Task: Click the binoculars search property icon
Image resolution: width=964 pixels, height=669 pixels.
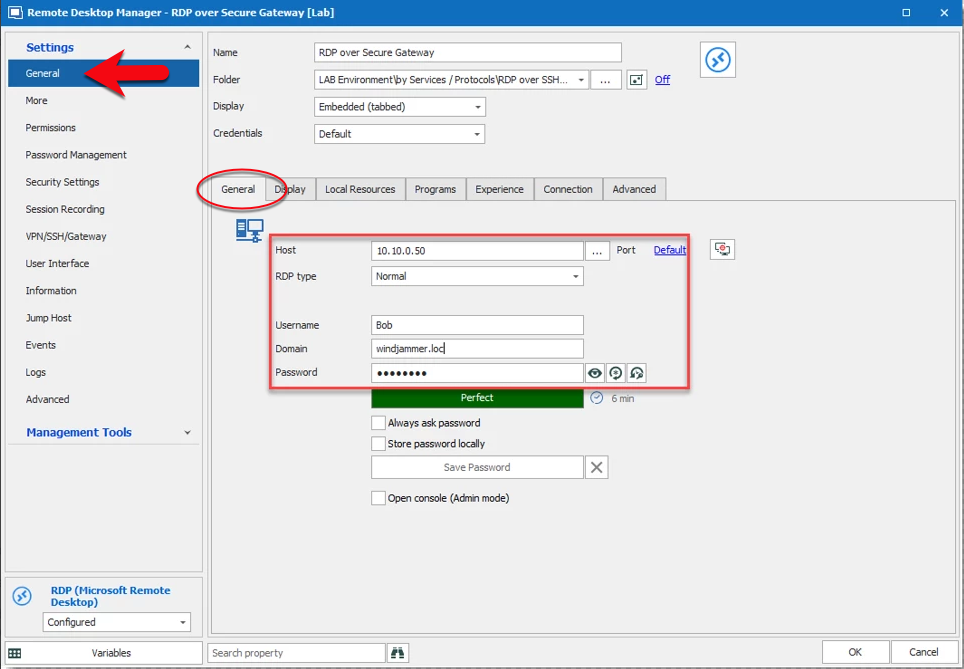Action: click(x=398, y=653)
